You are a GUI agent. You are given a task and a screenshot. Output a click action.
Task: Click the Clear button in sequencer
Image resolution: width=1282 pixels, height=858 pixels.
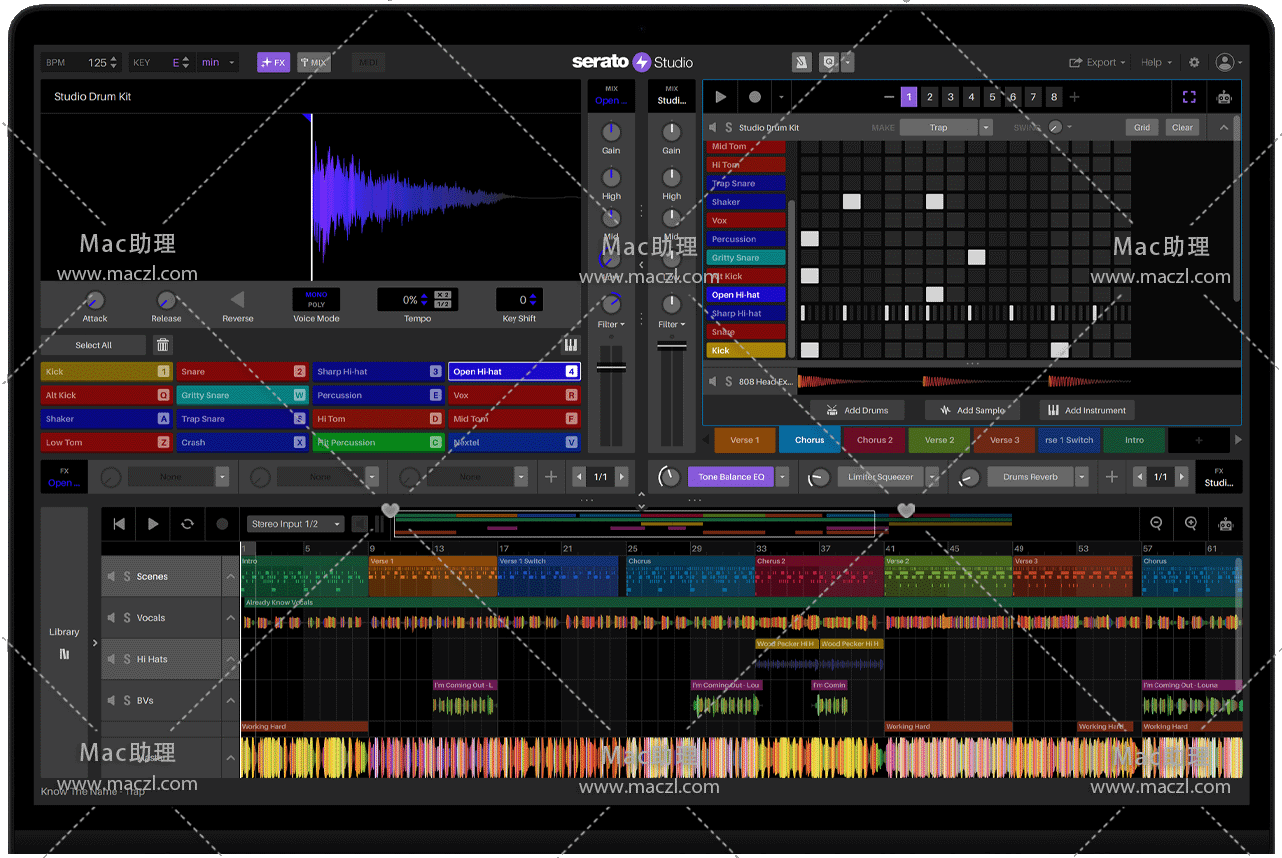pyautogui.click(x=1182, y=128)
